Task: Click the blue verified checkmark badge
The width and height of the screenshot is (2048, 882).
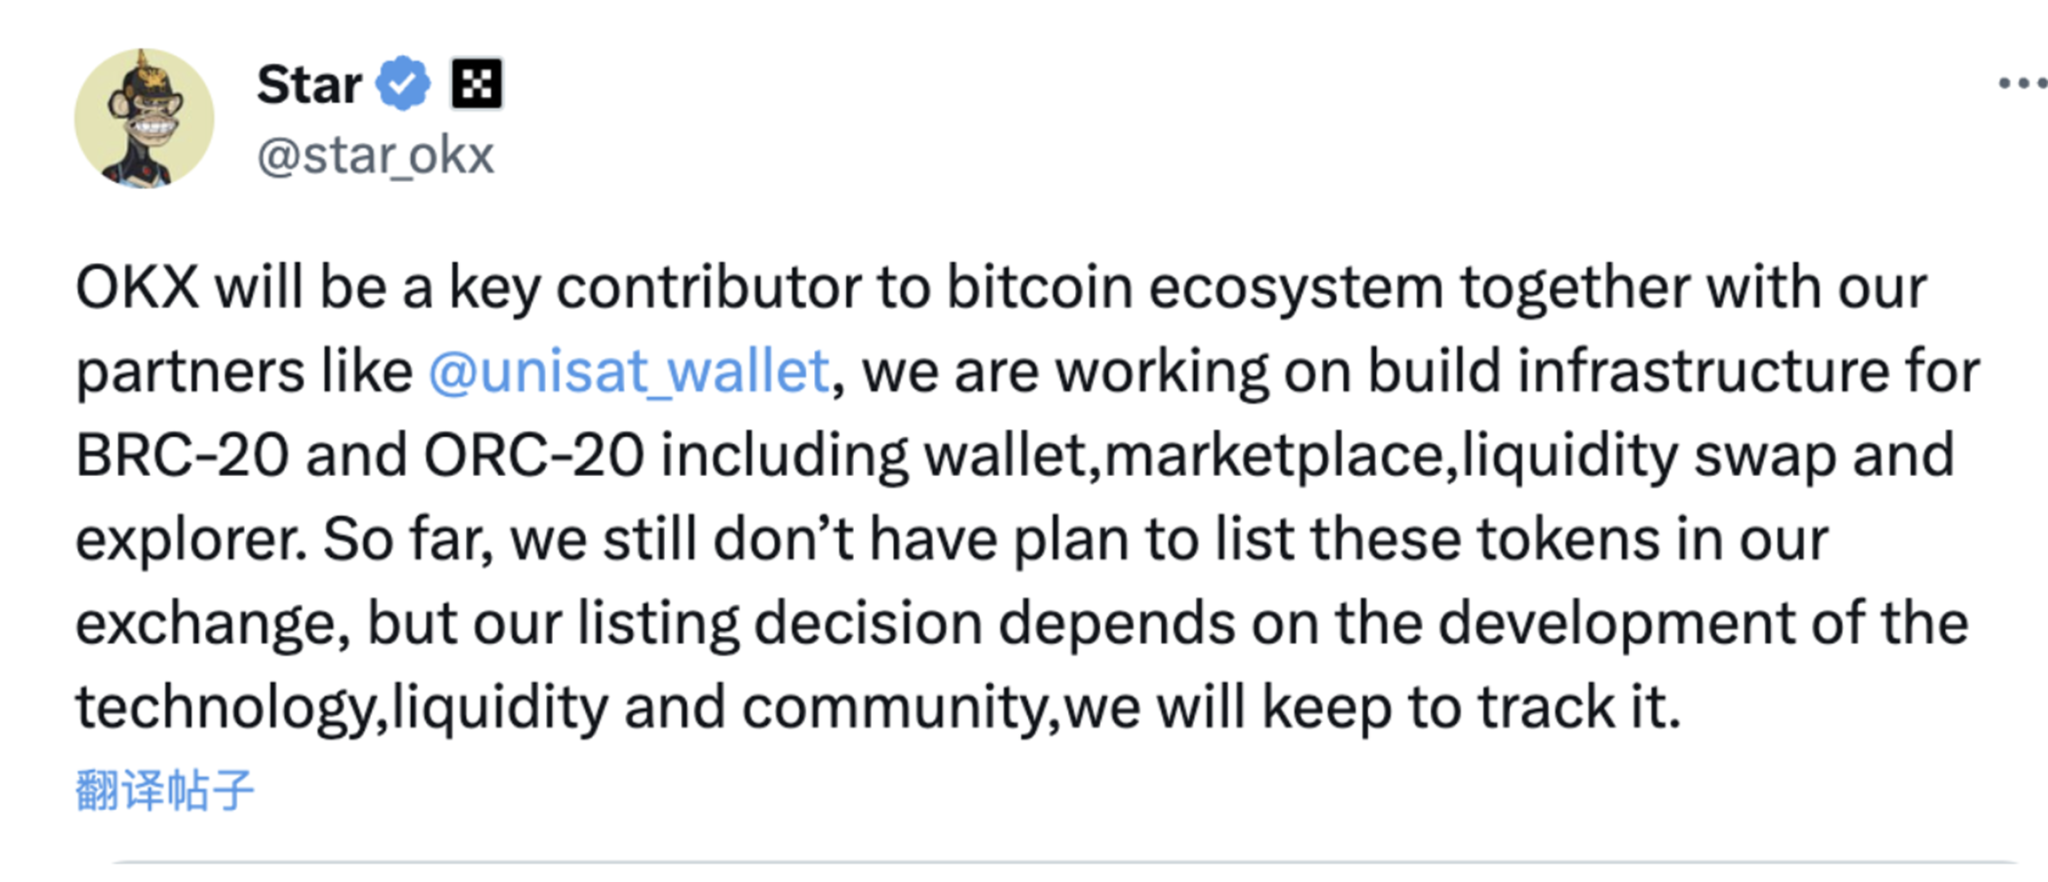Action: point(403,83)
